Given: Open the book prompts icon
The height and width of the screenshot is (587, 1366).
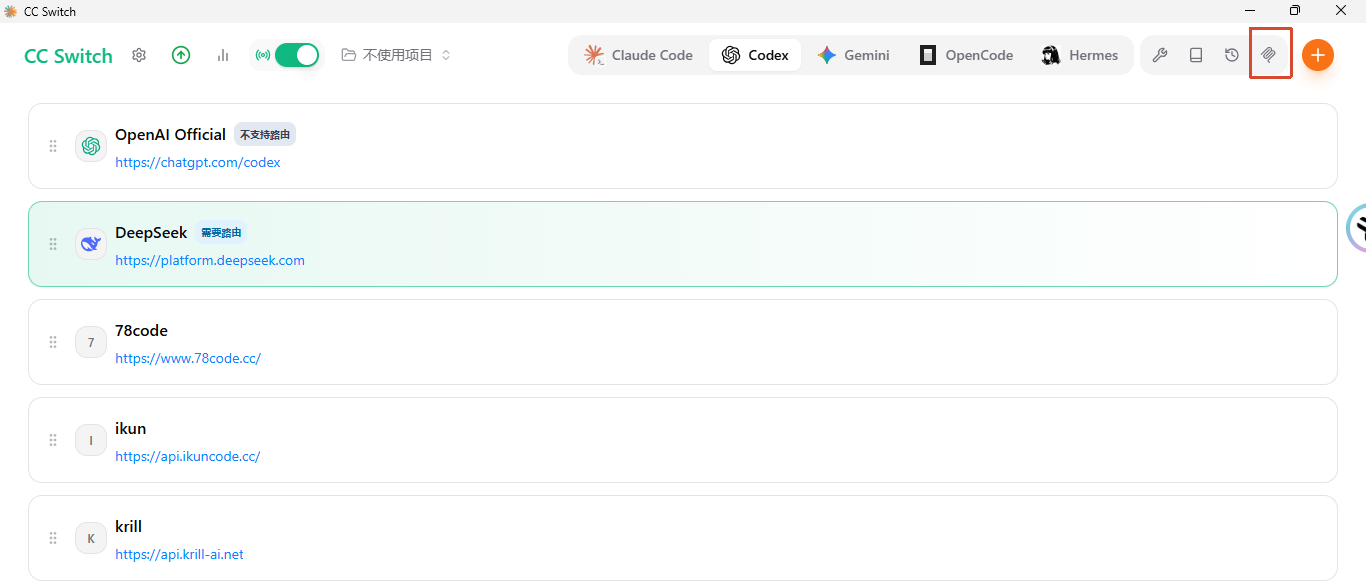Looking at the screenshot, I should point(1196,55).
